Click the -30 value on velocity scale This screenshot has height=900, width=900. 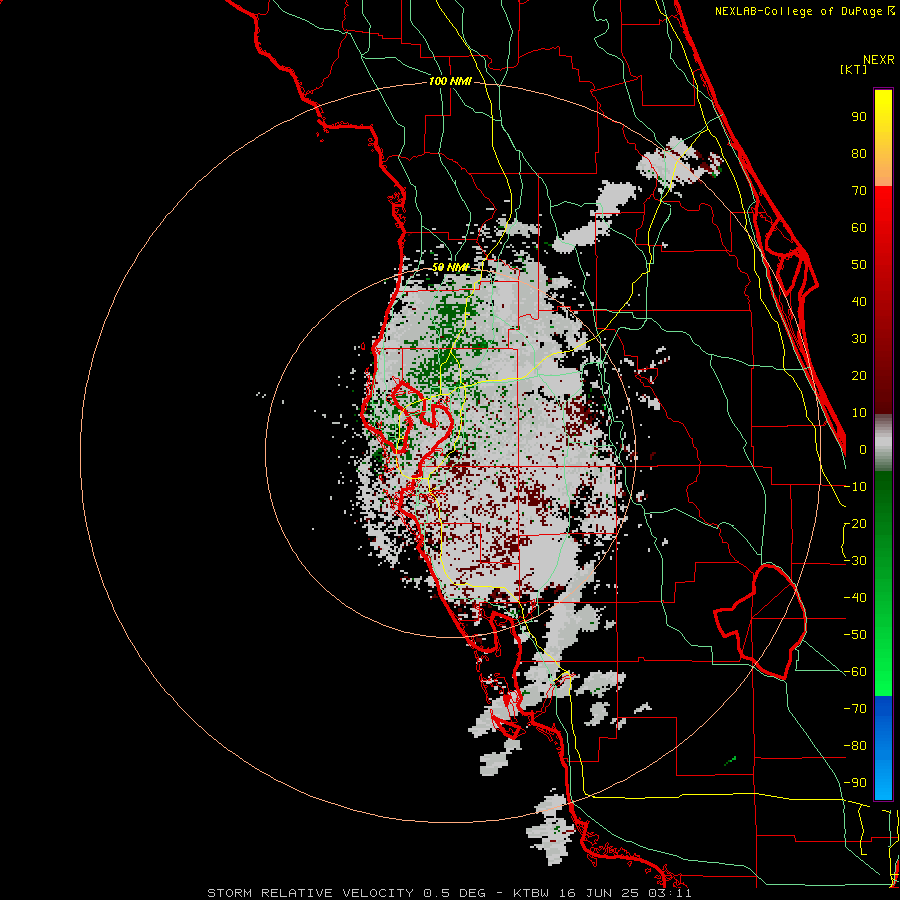(855, 561)
